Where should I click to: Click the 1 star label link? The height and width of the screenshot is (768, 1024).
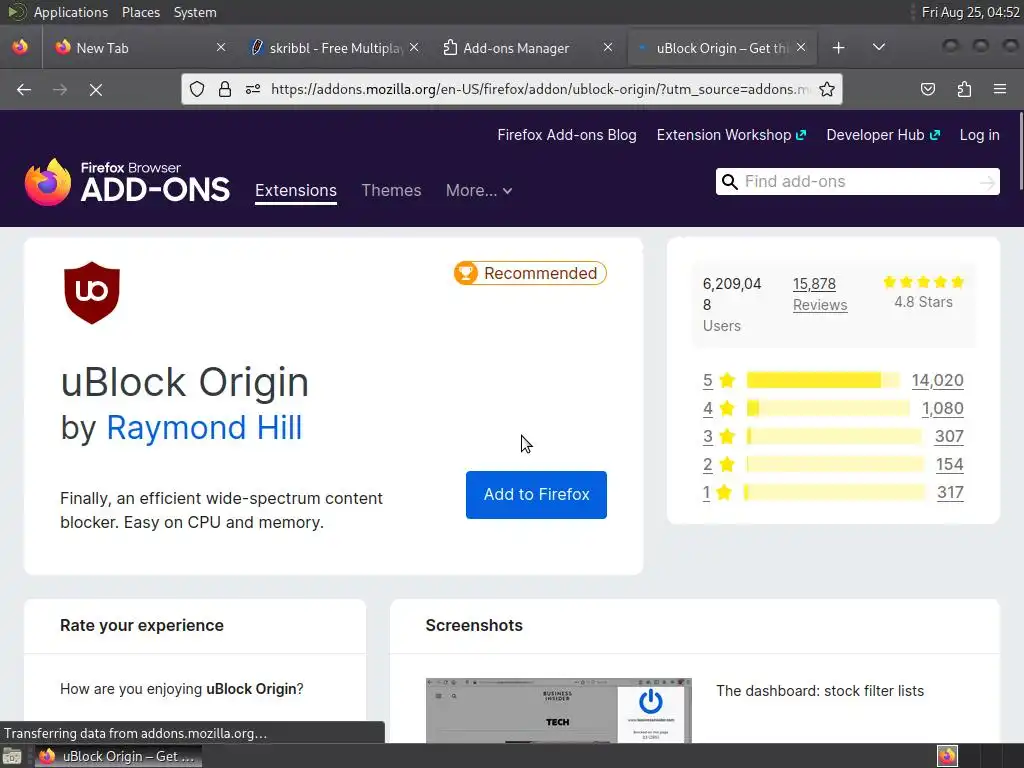click(x=706, y=492)
